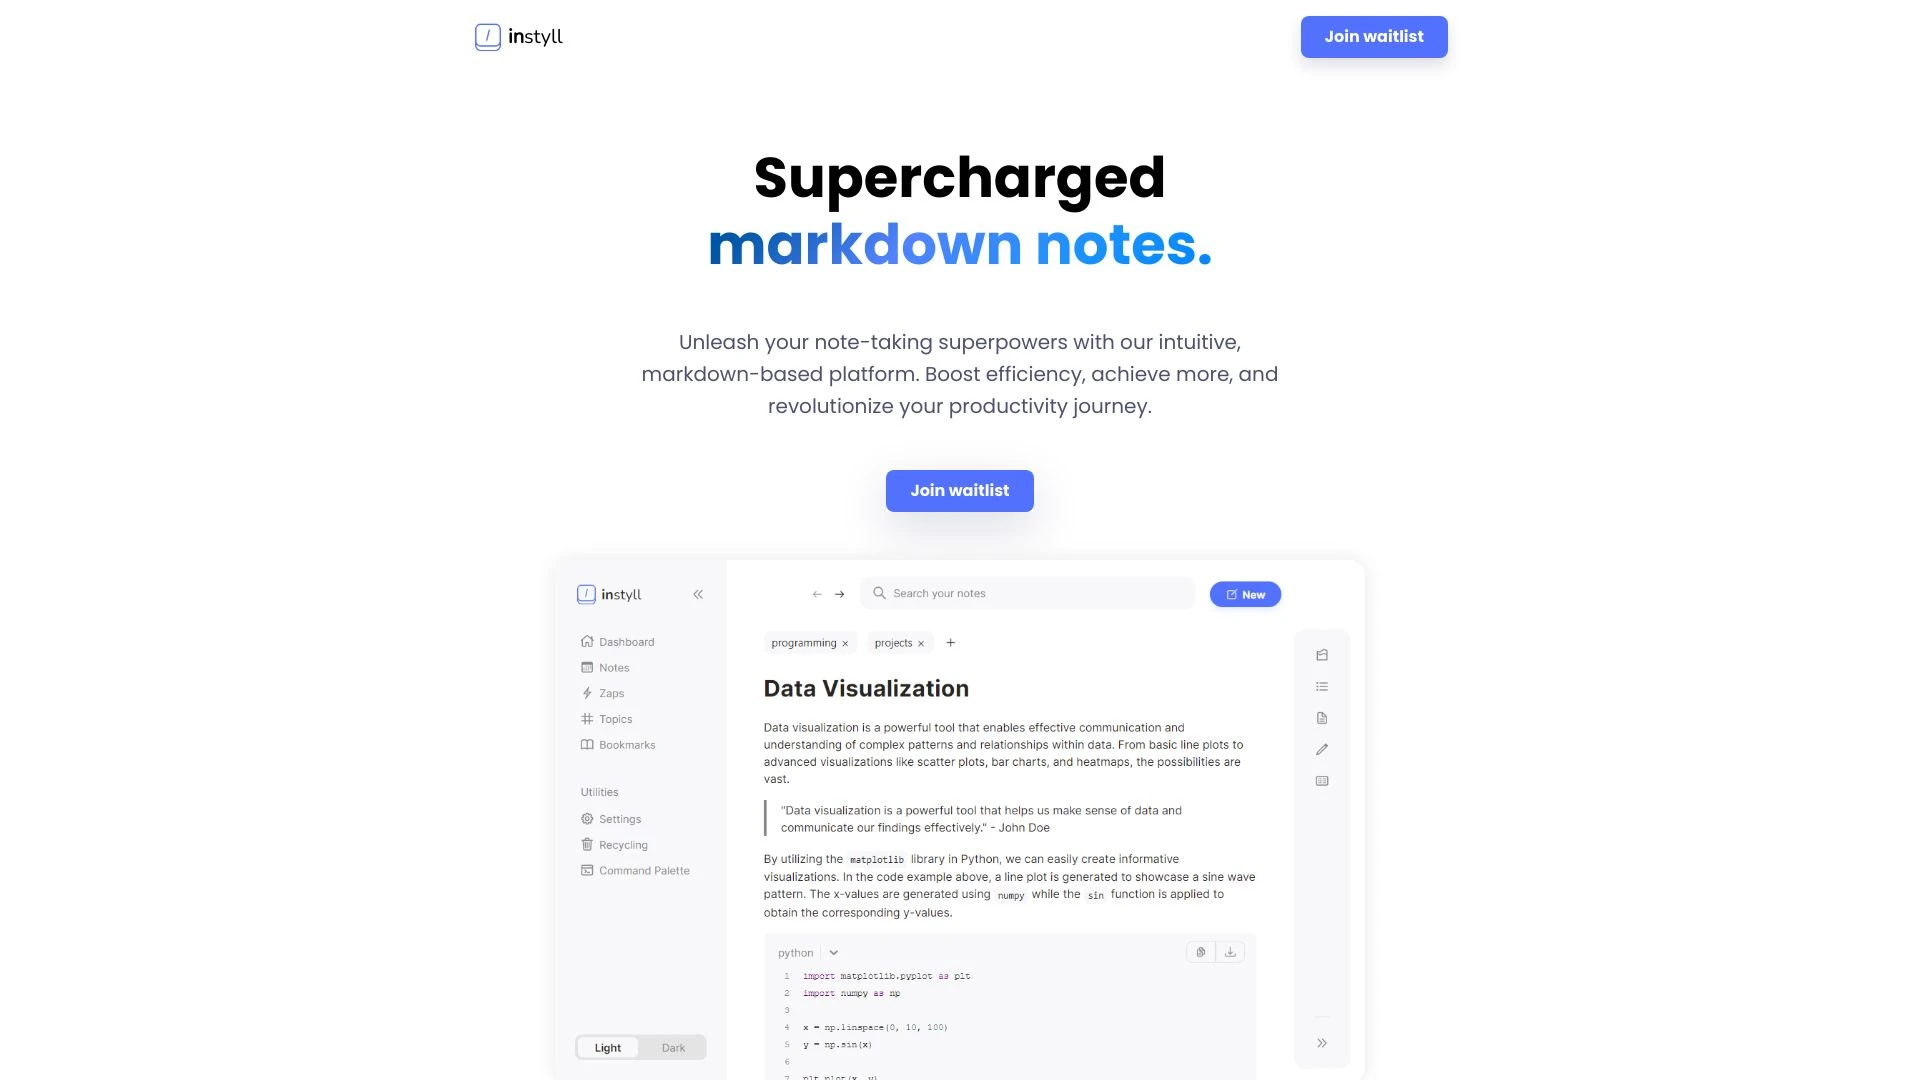This screenshot has height=1080, width=1920.
Task: Click the collapse sidebar arrow
Action: (699, 593)
